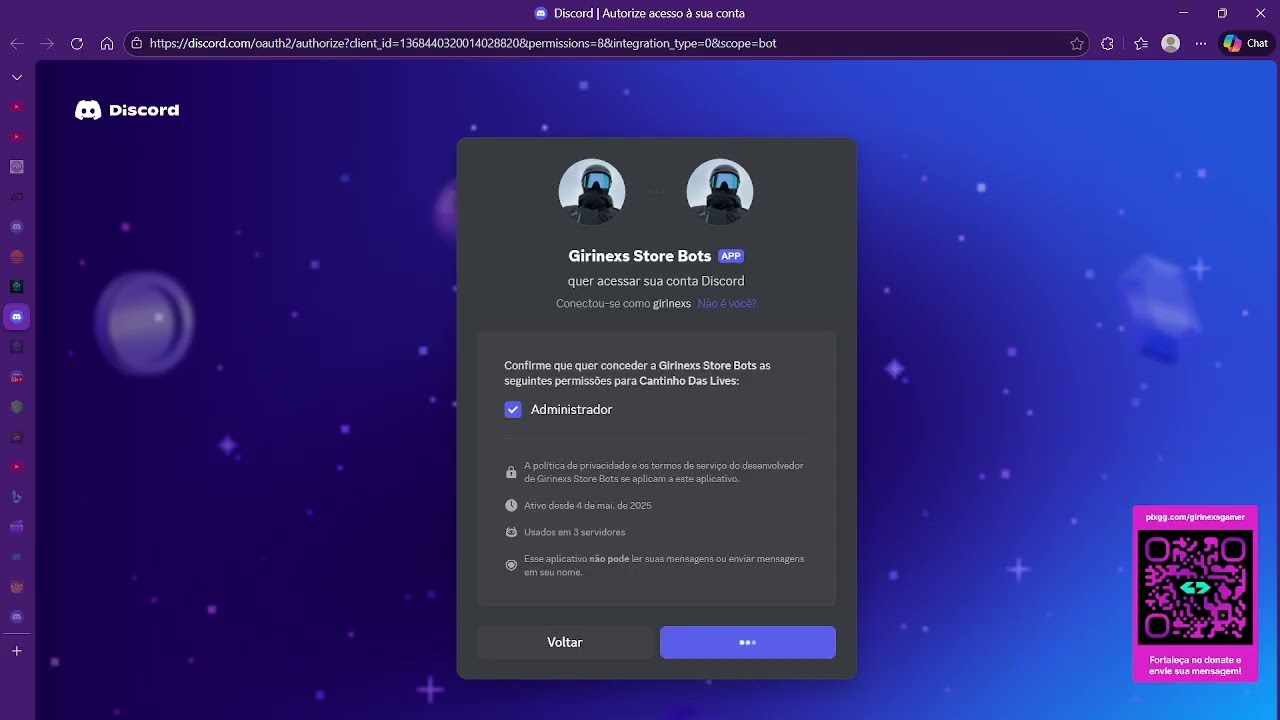Click the 'Usados em 3 servidores' text
This screenshot has height=720, width=1280.
pyautogui.click(x=575, y=532)
